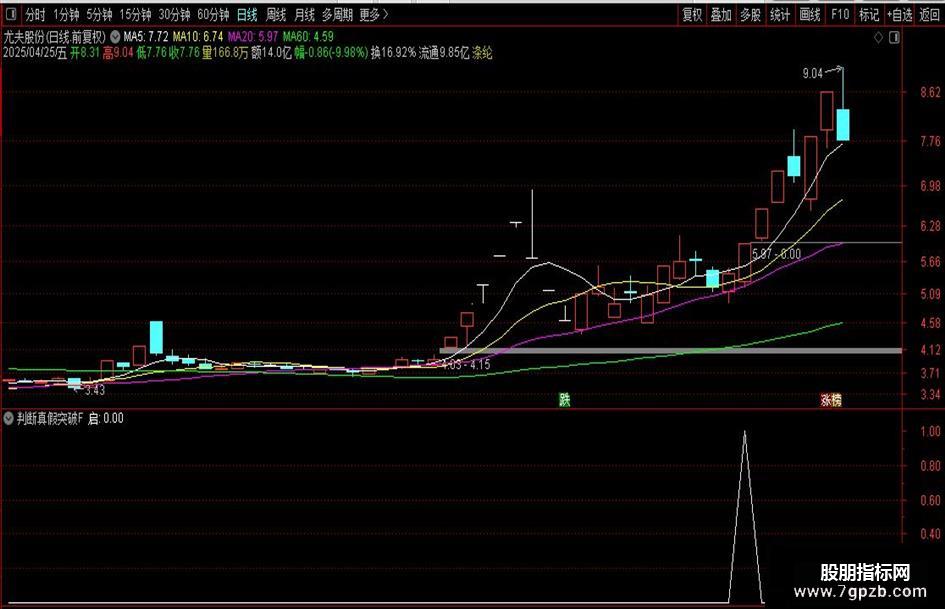
Task: Switch to the 60分钟 period tab
Action: (x=213, y=14)
